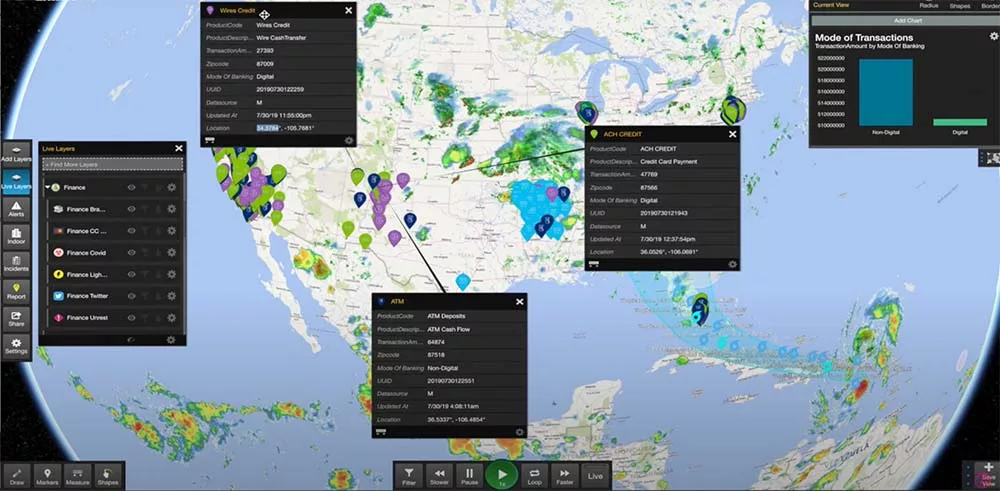This screenshot has height=491, width=1000.
Task: Open the Indoor sidebar tool
Action: 16,236
